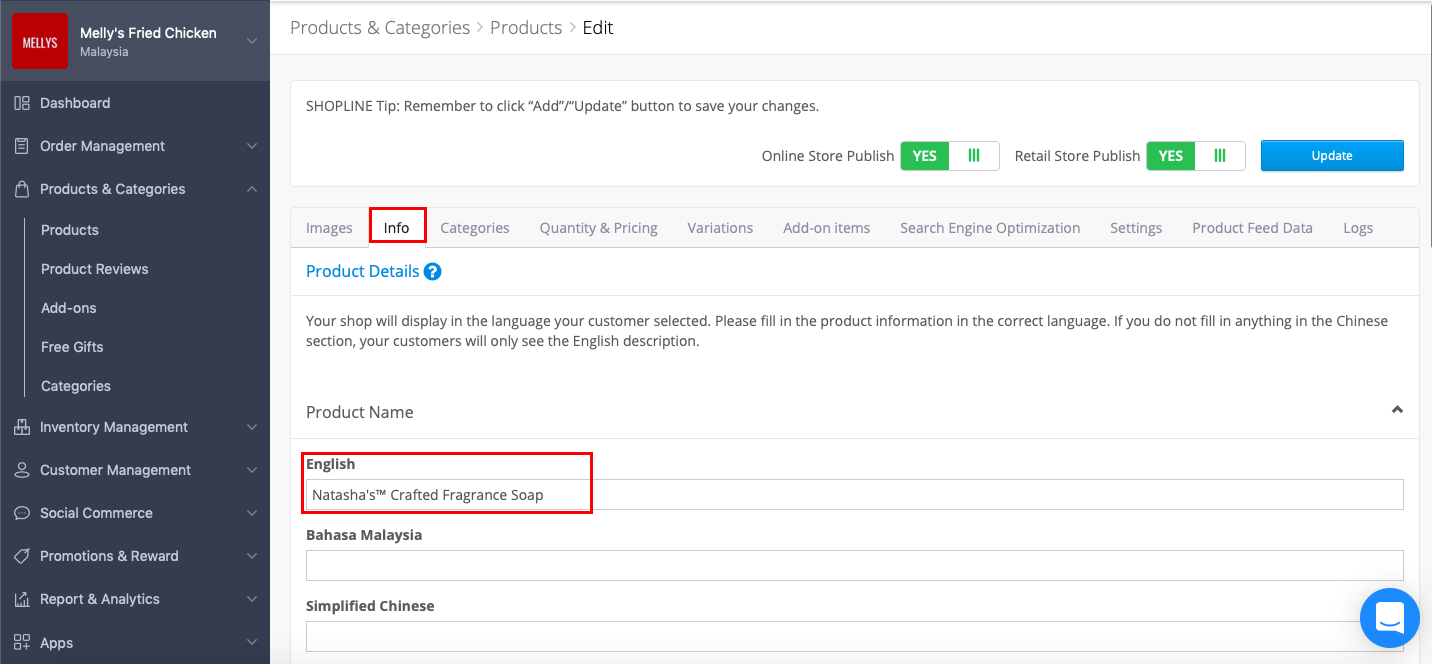Open Promotions & Reward section

pos(110,556)
